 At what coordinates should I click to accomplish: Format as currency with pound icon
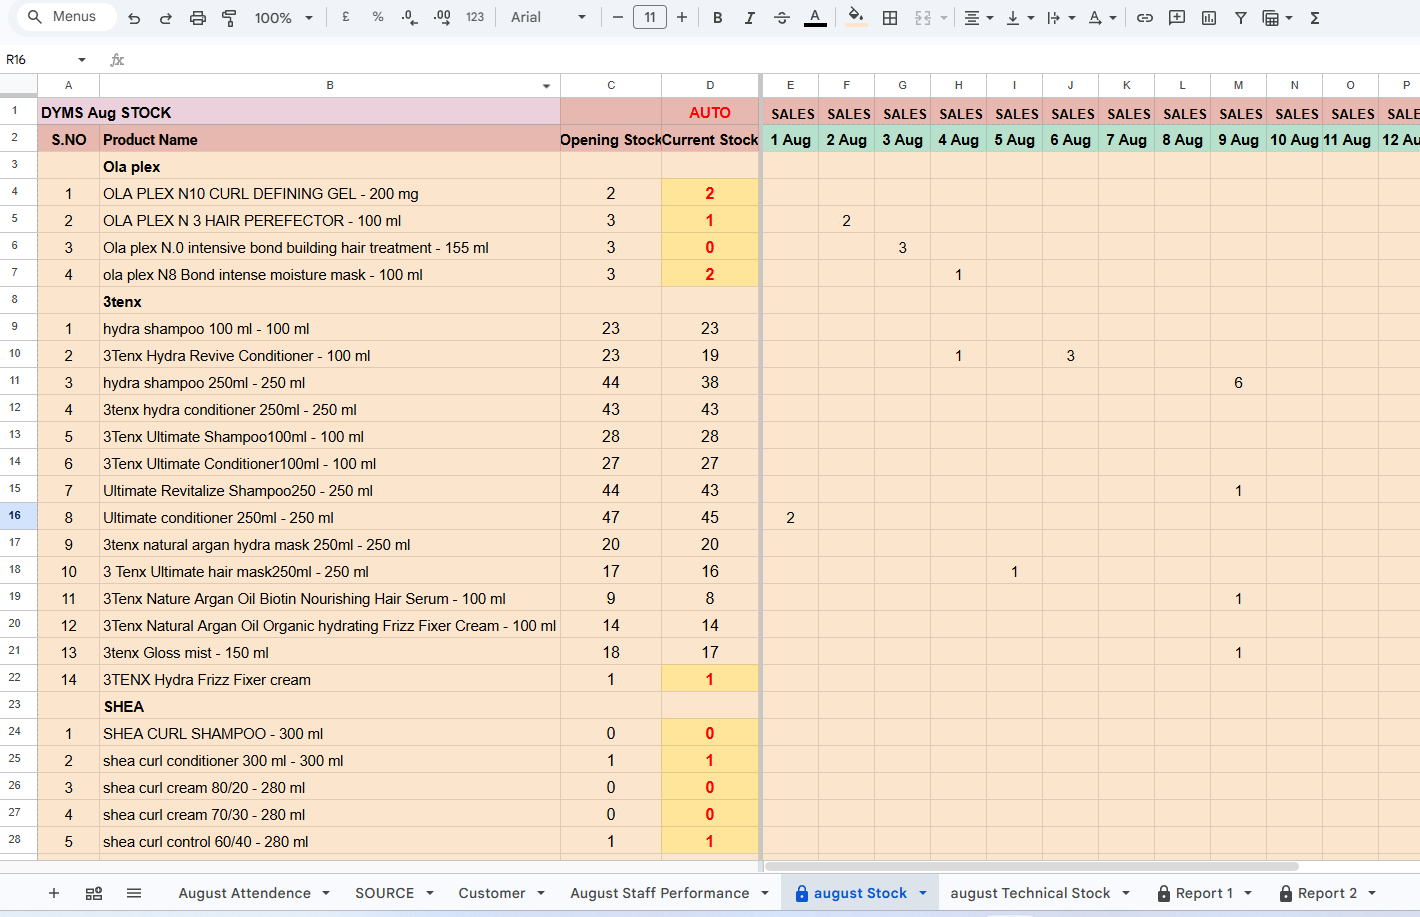click(346, 17)
